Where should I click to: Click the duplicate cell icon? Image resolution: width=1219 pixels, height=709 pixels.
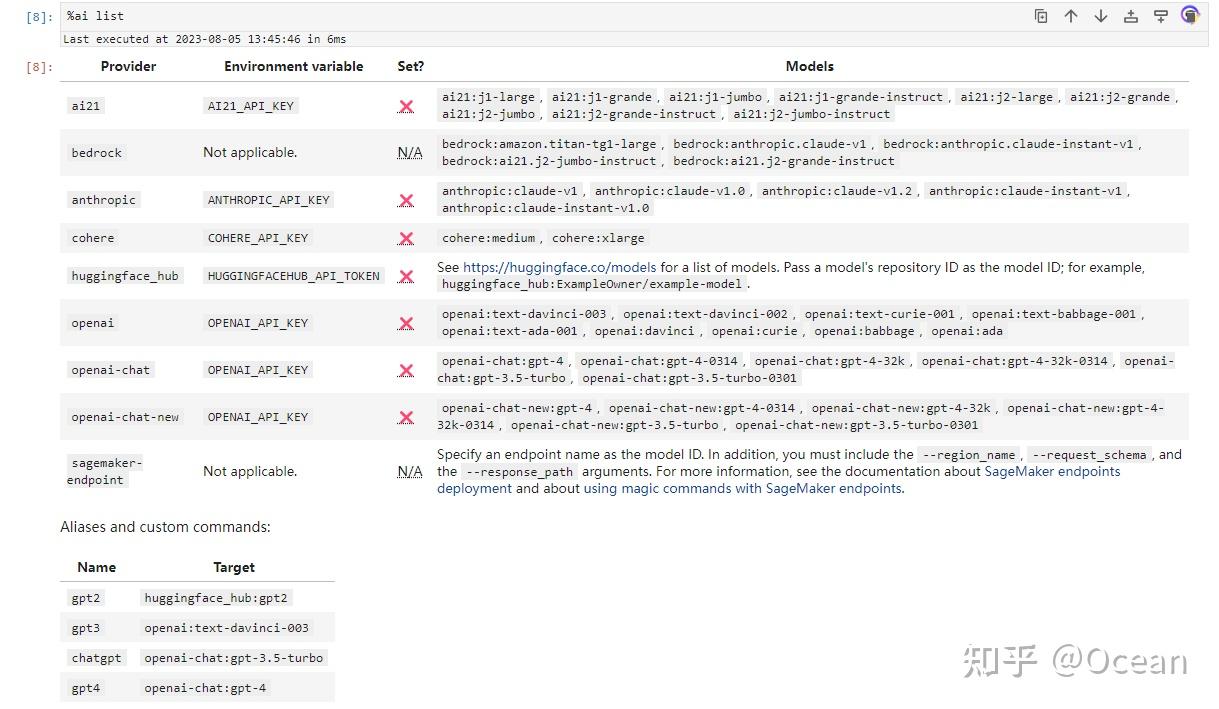point(1041,16)
